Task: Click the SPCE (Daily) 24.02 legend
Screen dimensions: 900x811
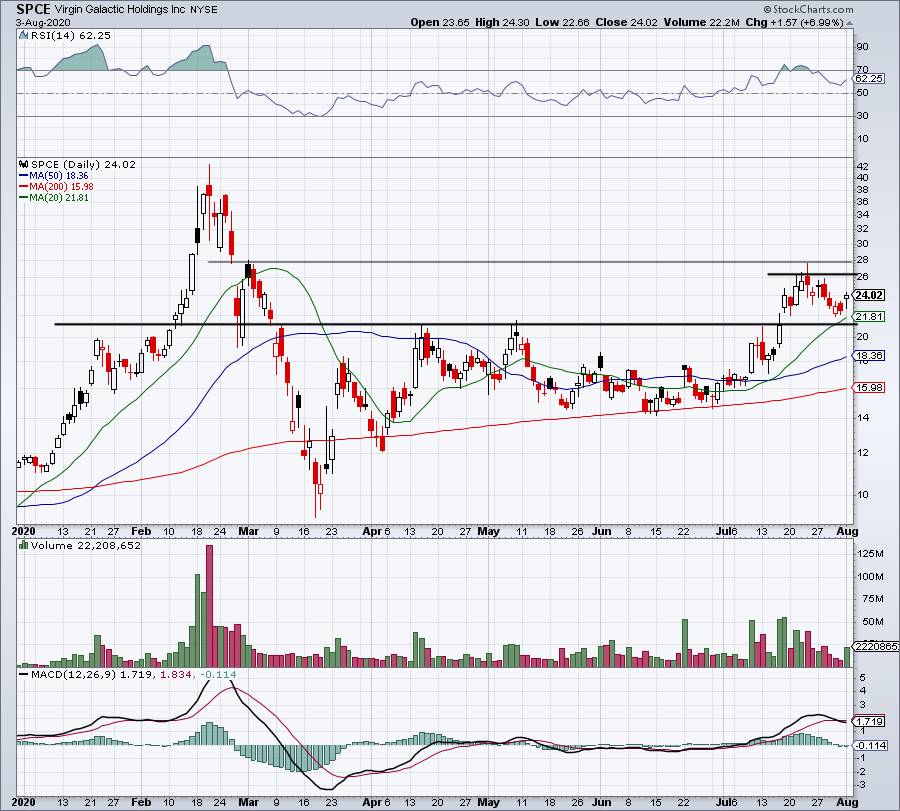Action: pyautogui.click(x=83, y=165)
